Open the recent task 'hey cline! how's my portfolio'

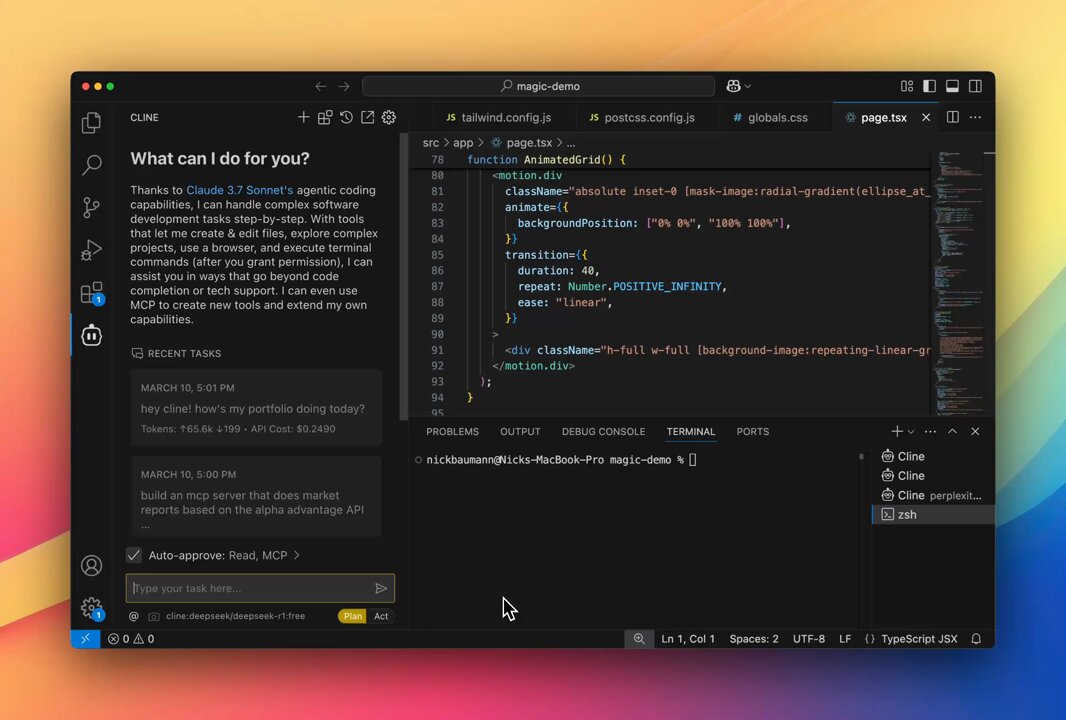256,407
